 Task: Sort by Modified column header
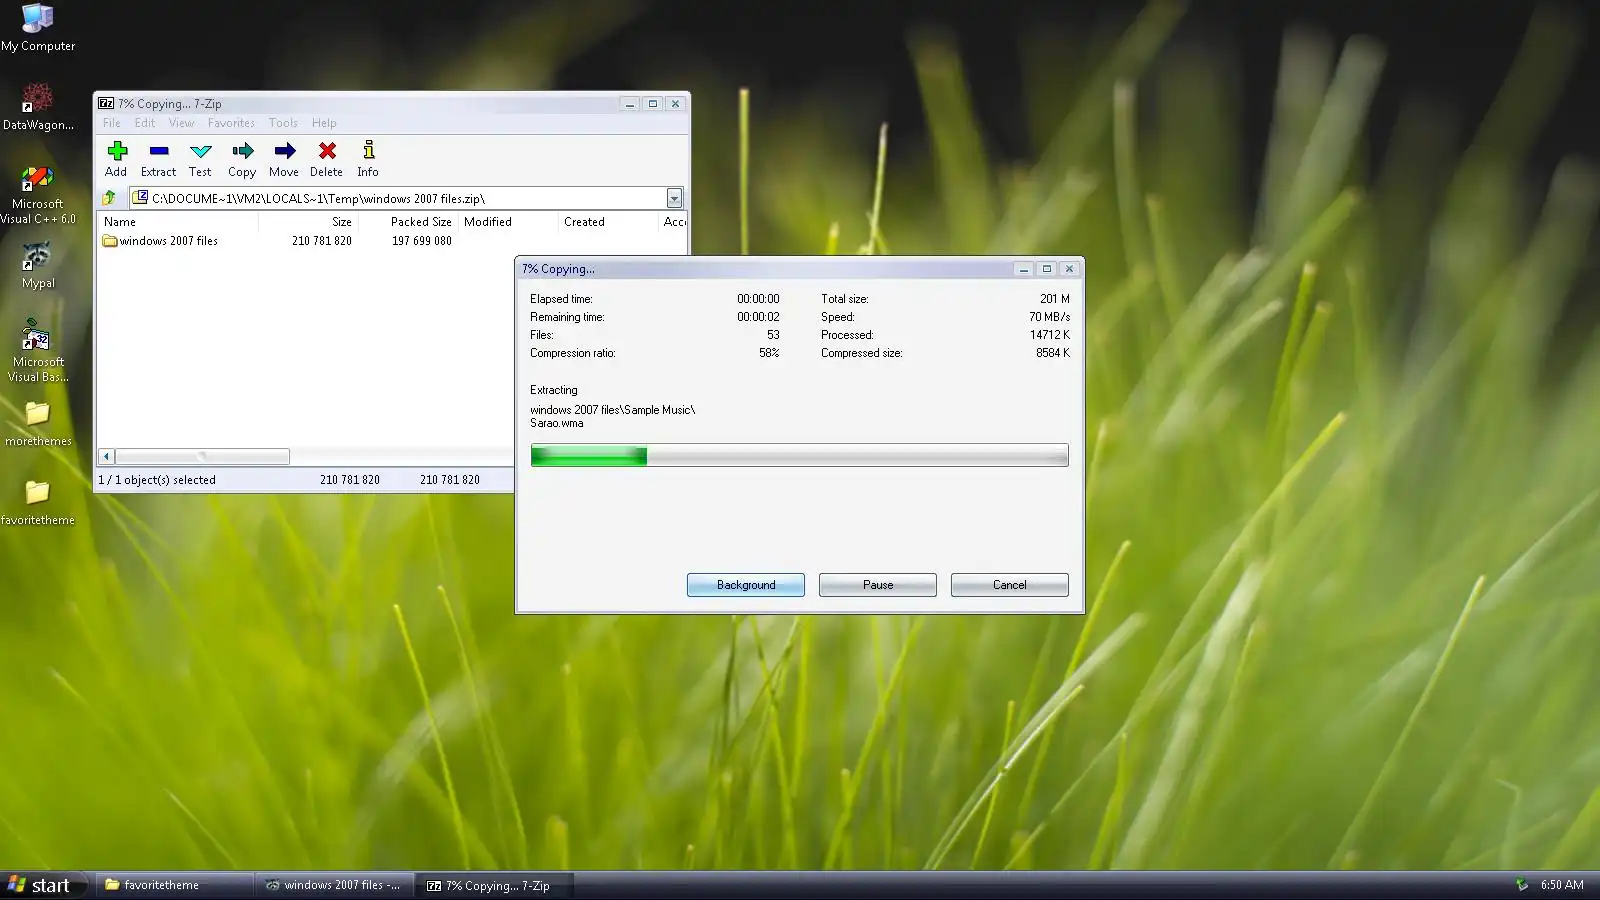(x=508, y=222)
